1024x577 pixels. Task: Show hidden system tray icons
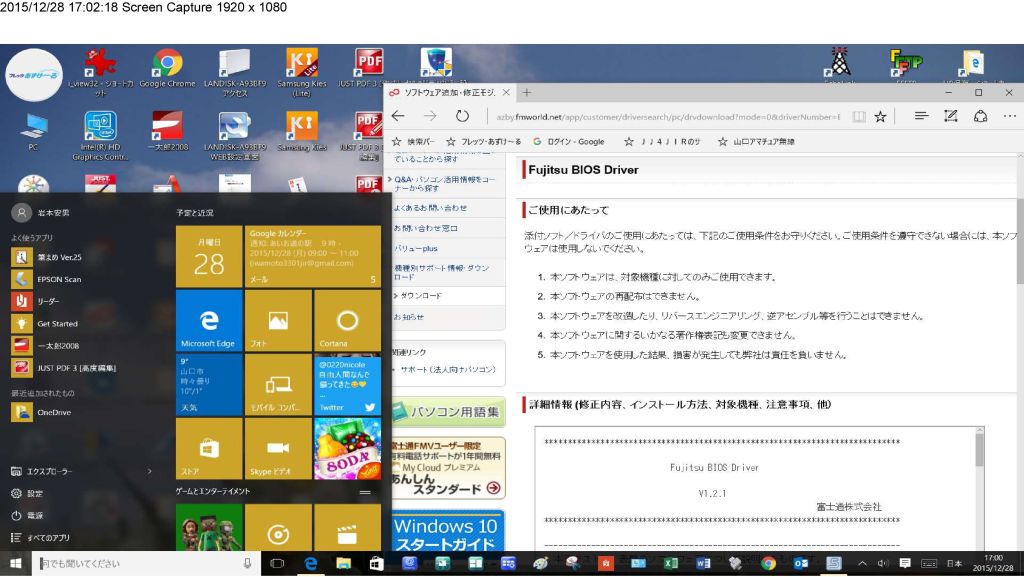click(863, 563)
